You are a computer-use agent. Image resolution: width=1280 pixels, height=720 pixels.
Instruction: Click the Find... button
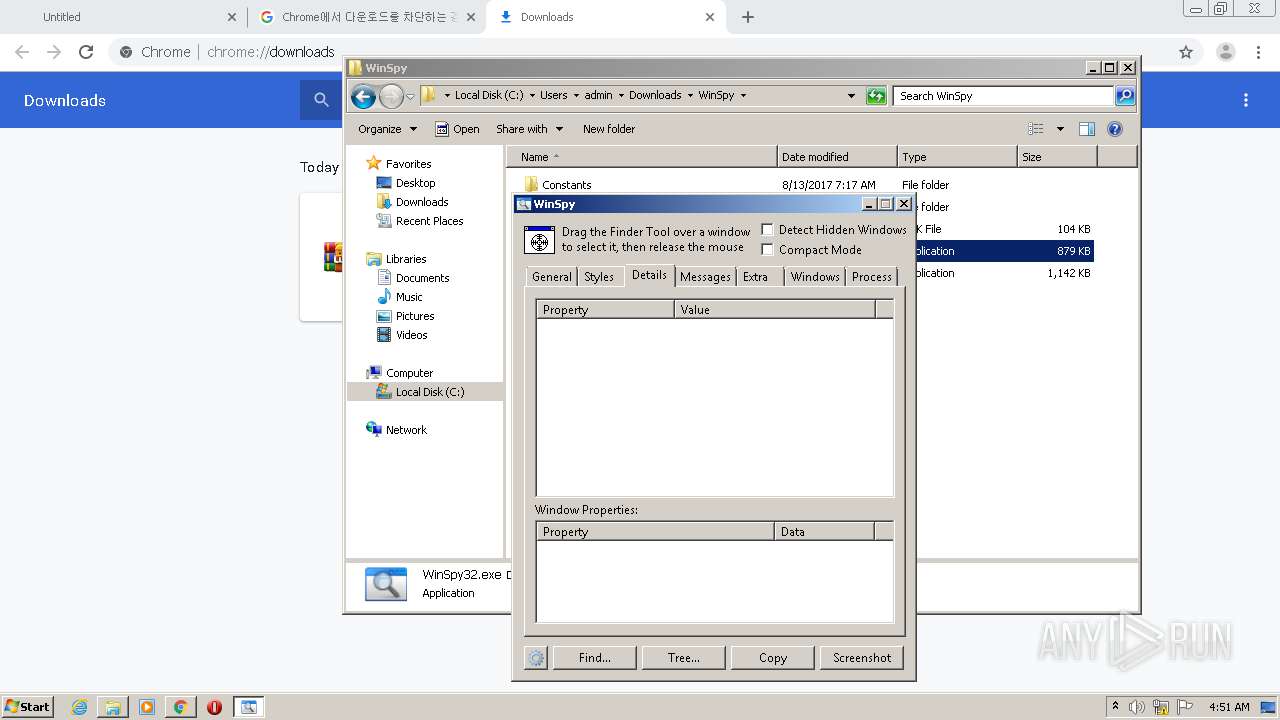pyautogui.click(x=594, y=658)
